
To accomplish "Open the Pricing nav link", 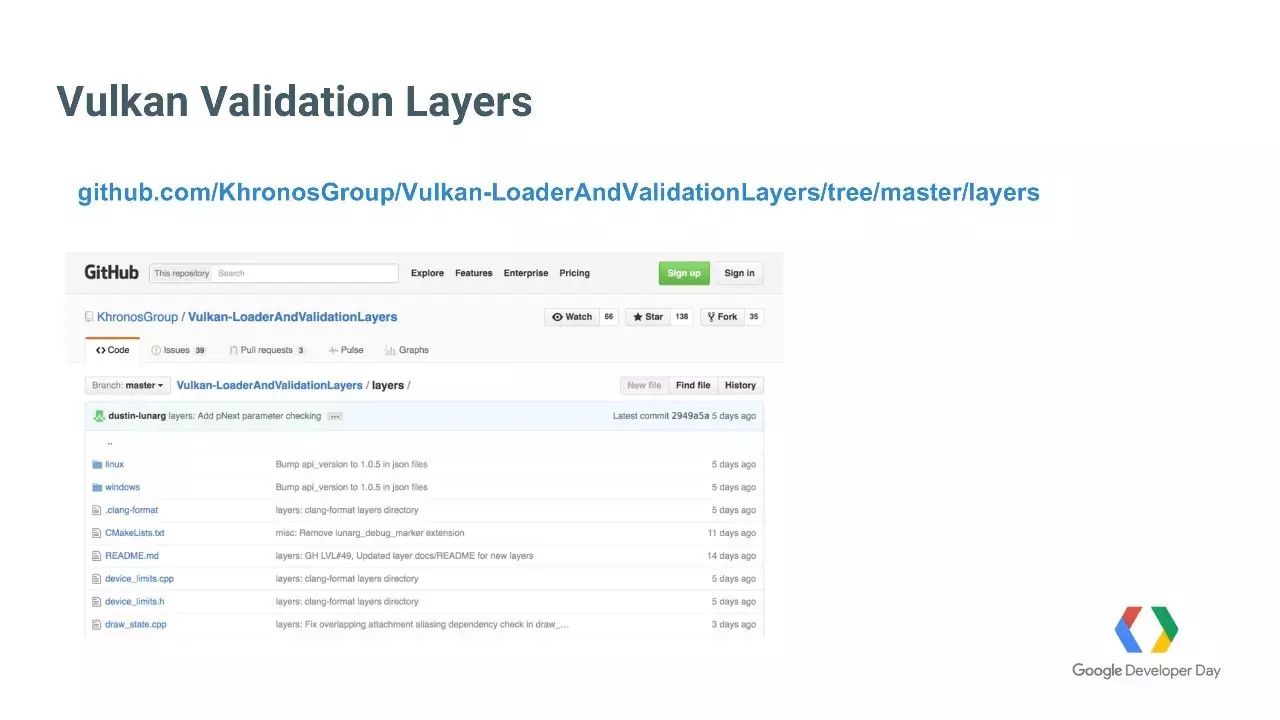I will pos(574,273).
